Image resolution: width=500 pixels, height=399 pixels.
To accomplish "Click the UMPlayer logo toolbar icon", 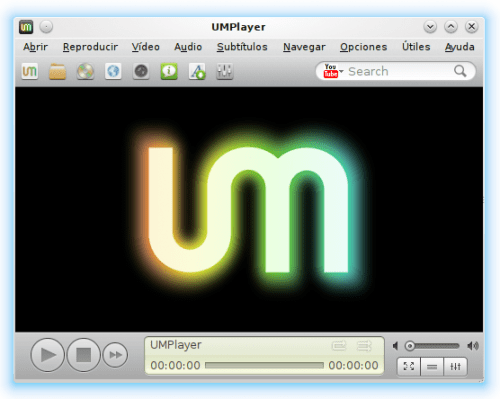I will (x=30, y=71).
